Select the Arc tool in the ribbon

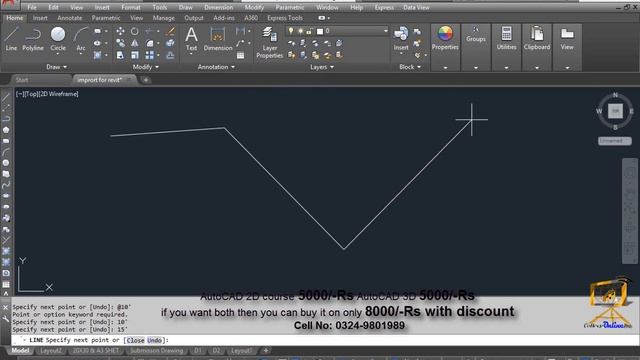pos(81,39)
